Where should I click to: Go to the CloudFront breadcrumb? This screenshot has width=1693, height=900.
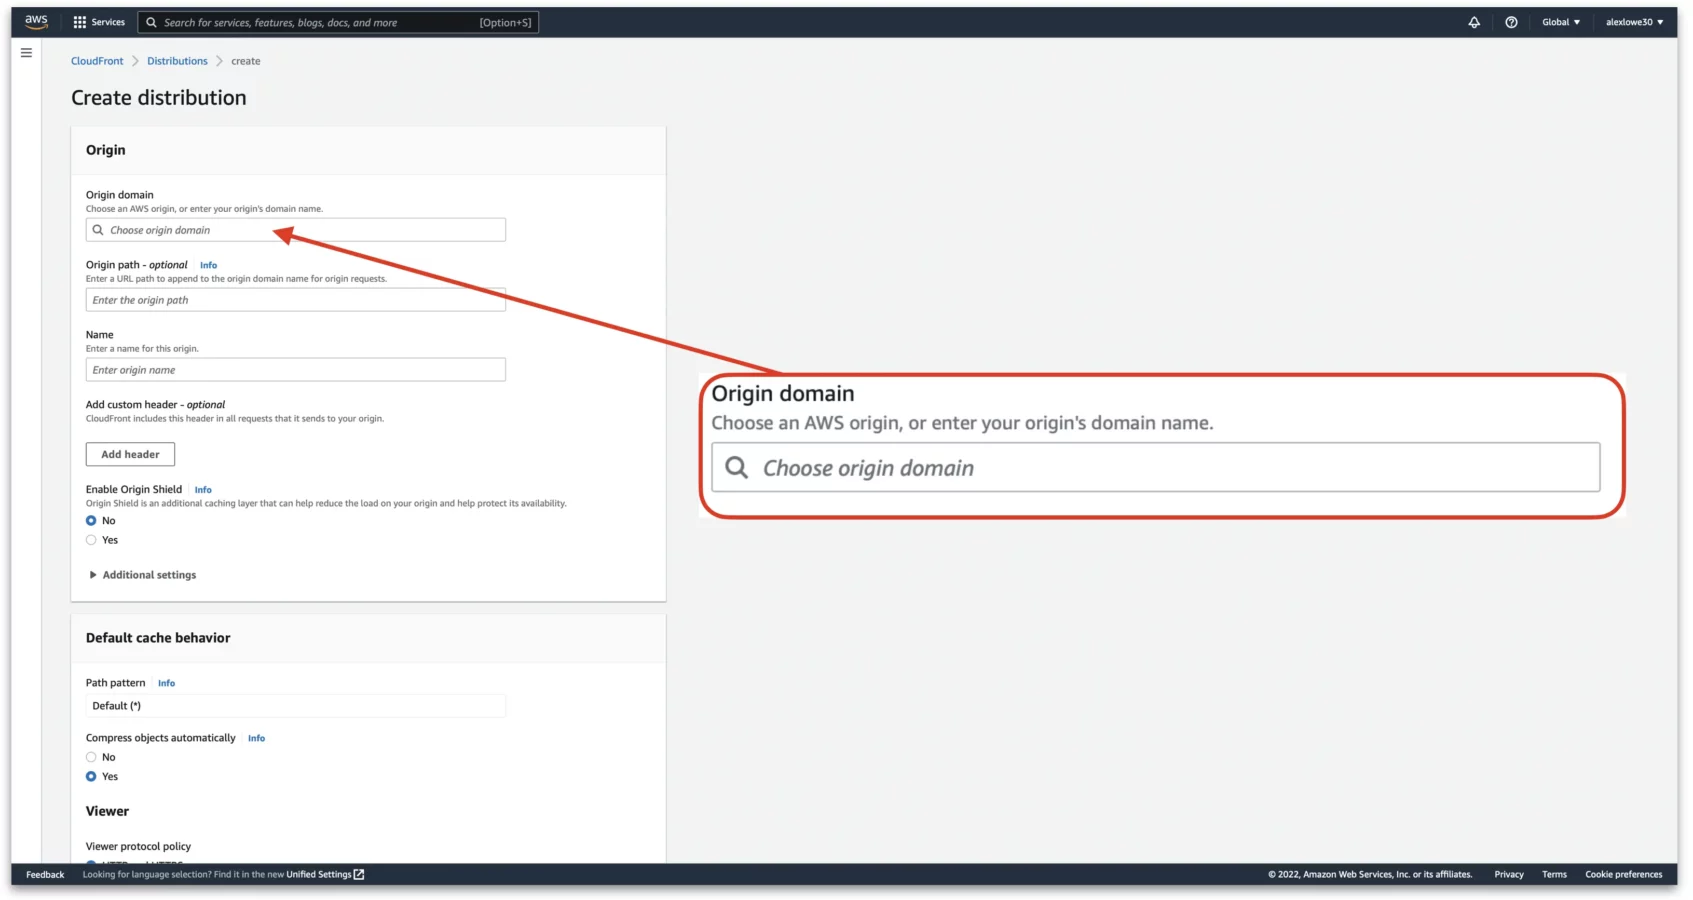[x=97, y=61]
